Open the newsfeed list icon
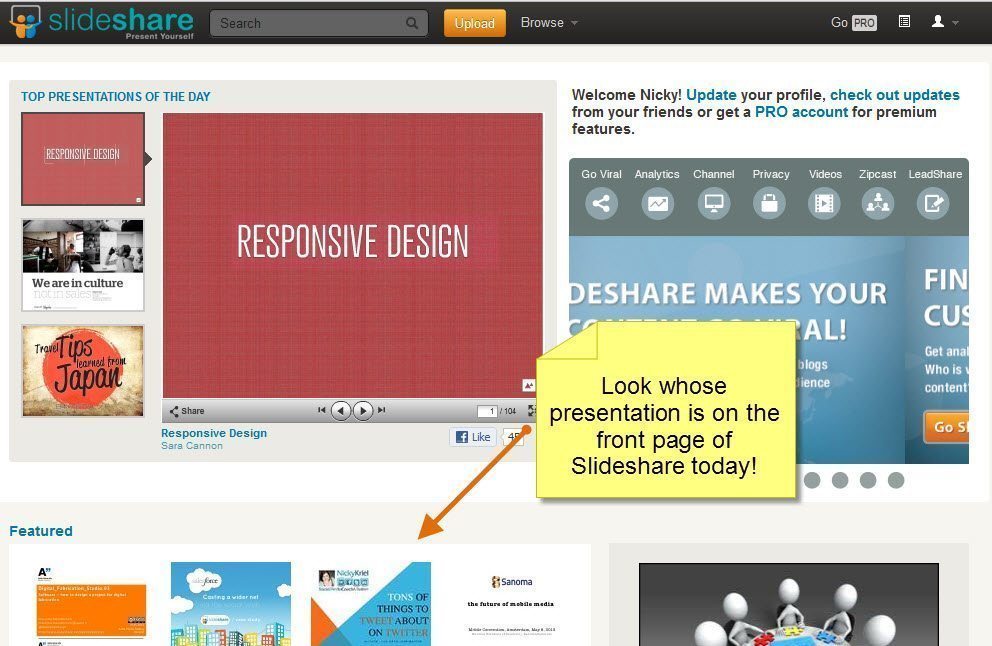This screenshot has width=992, height=646. [905, 22]
